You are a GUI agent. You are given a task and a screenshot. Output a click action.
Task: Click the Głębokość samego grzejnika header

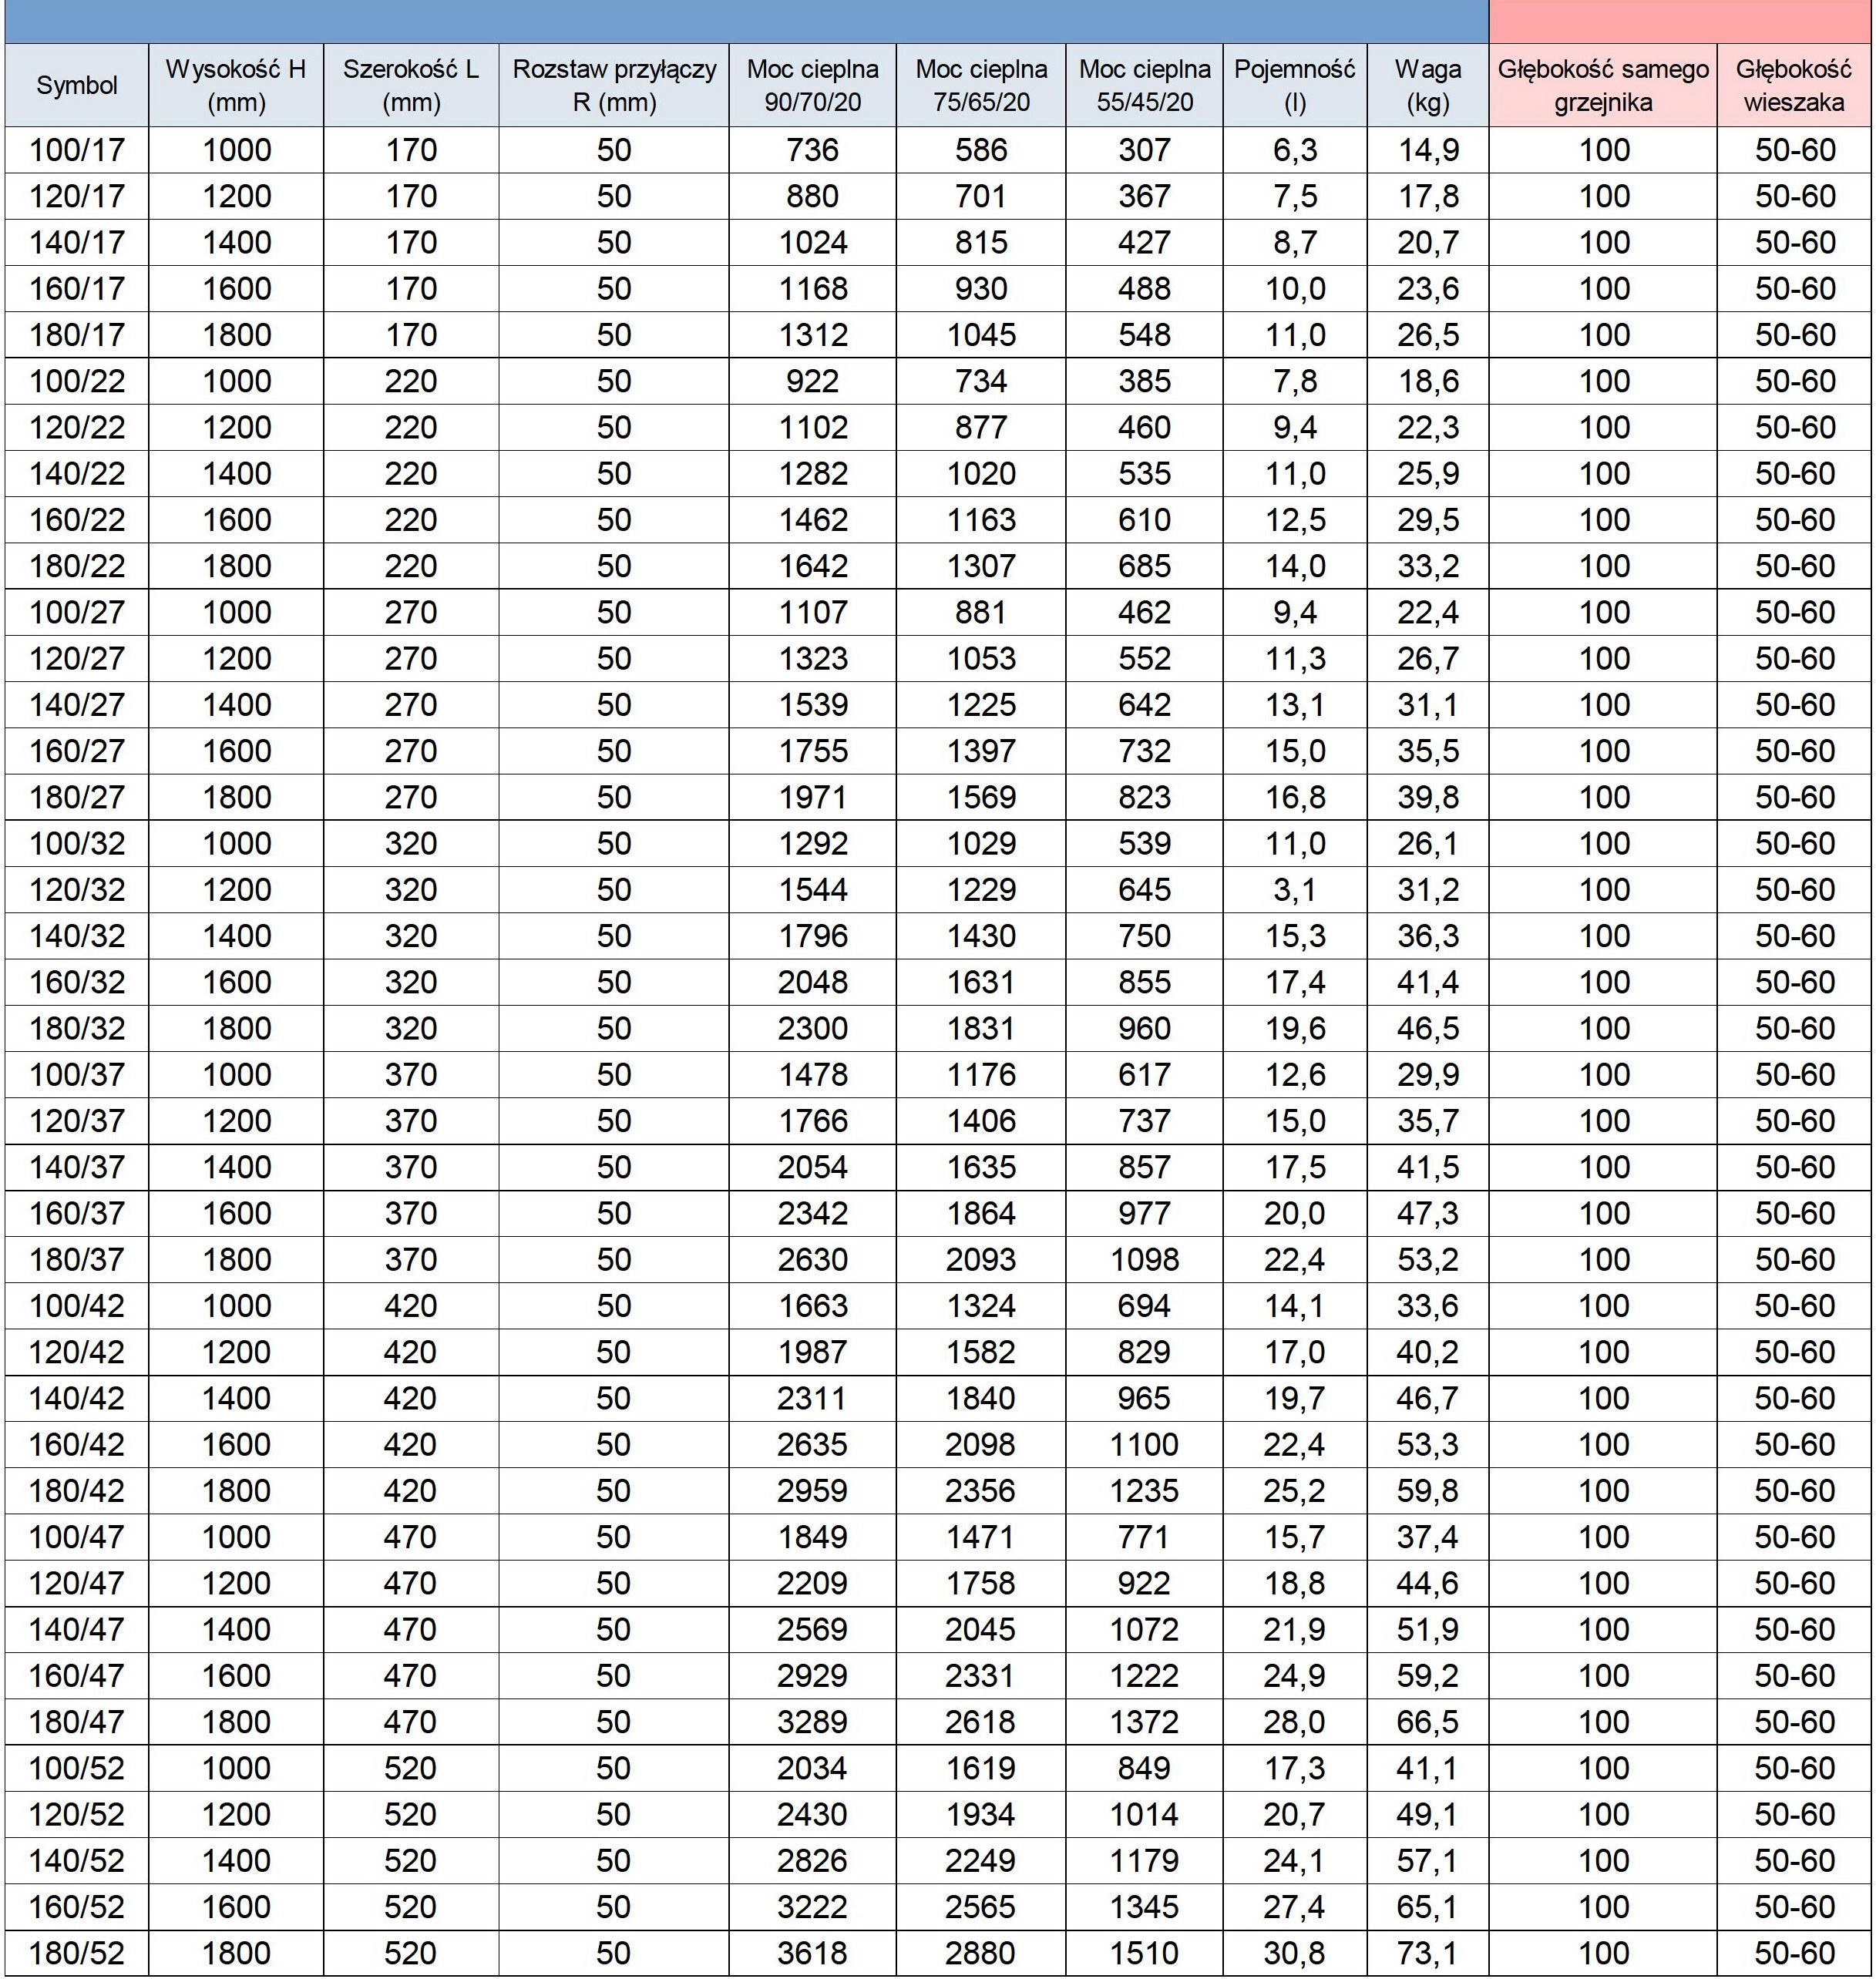click(1603, 86)
